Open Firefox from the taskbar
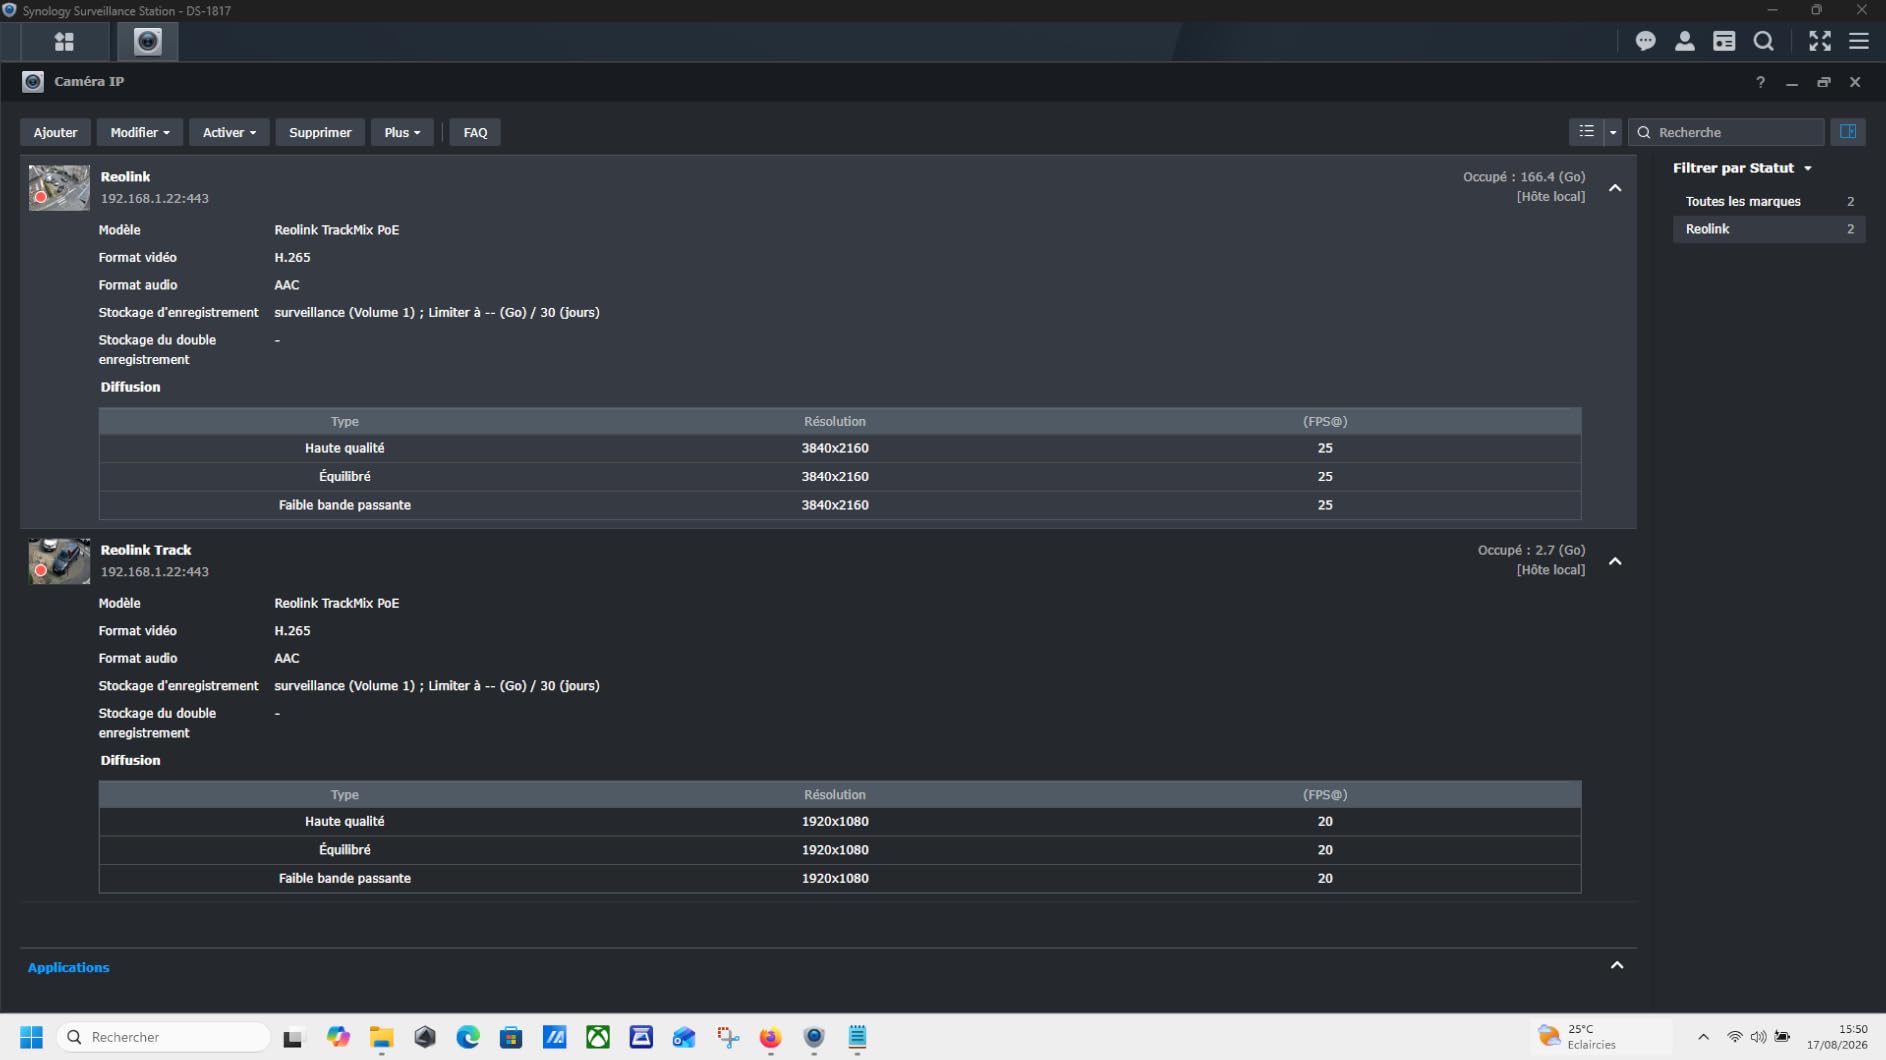 coord(770,1037)
